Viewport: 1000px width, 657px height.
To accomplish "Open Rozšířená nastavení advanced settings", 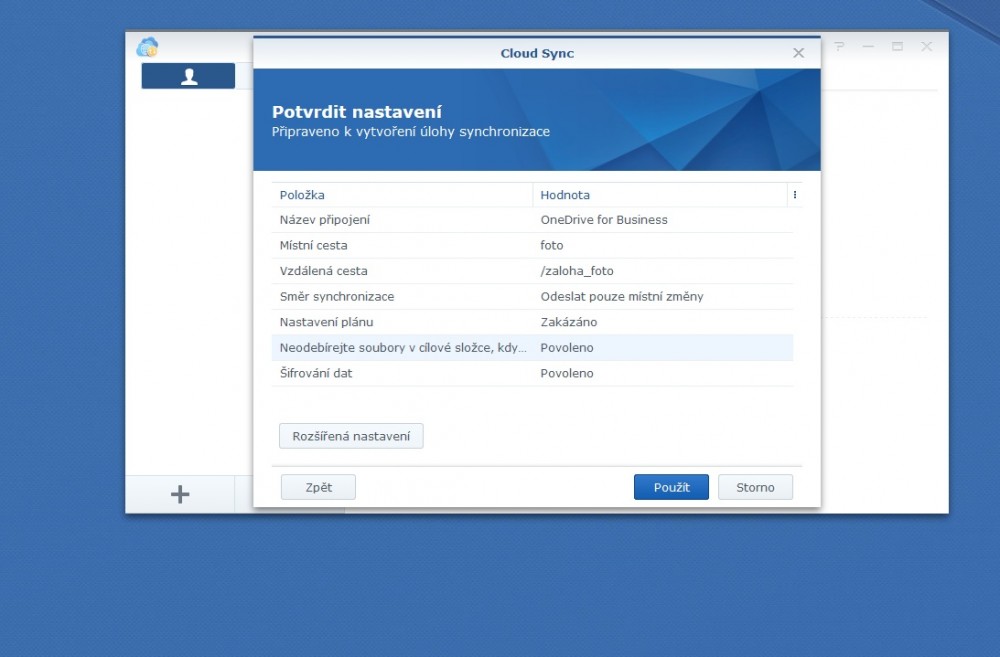I will 351,436.
